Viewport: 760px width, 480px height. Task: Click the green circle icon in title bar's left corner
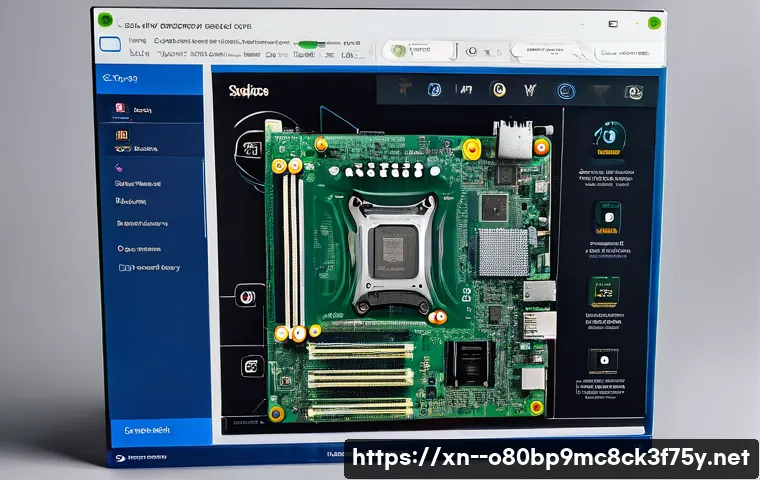[x=105, y=19]
